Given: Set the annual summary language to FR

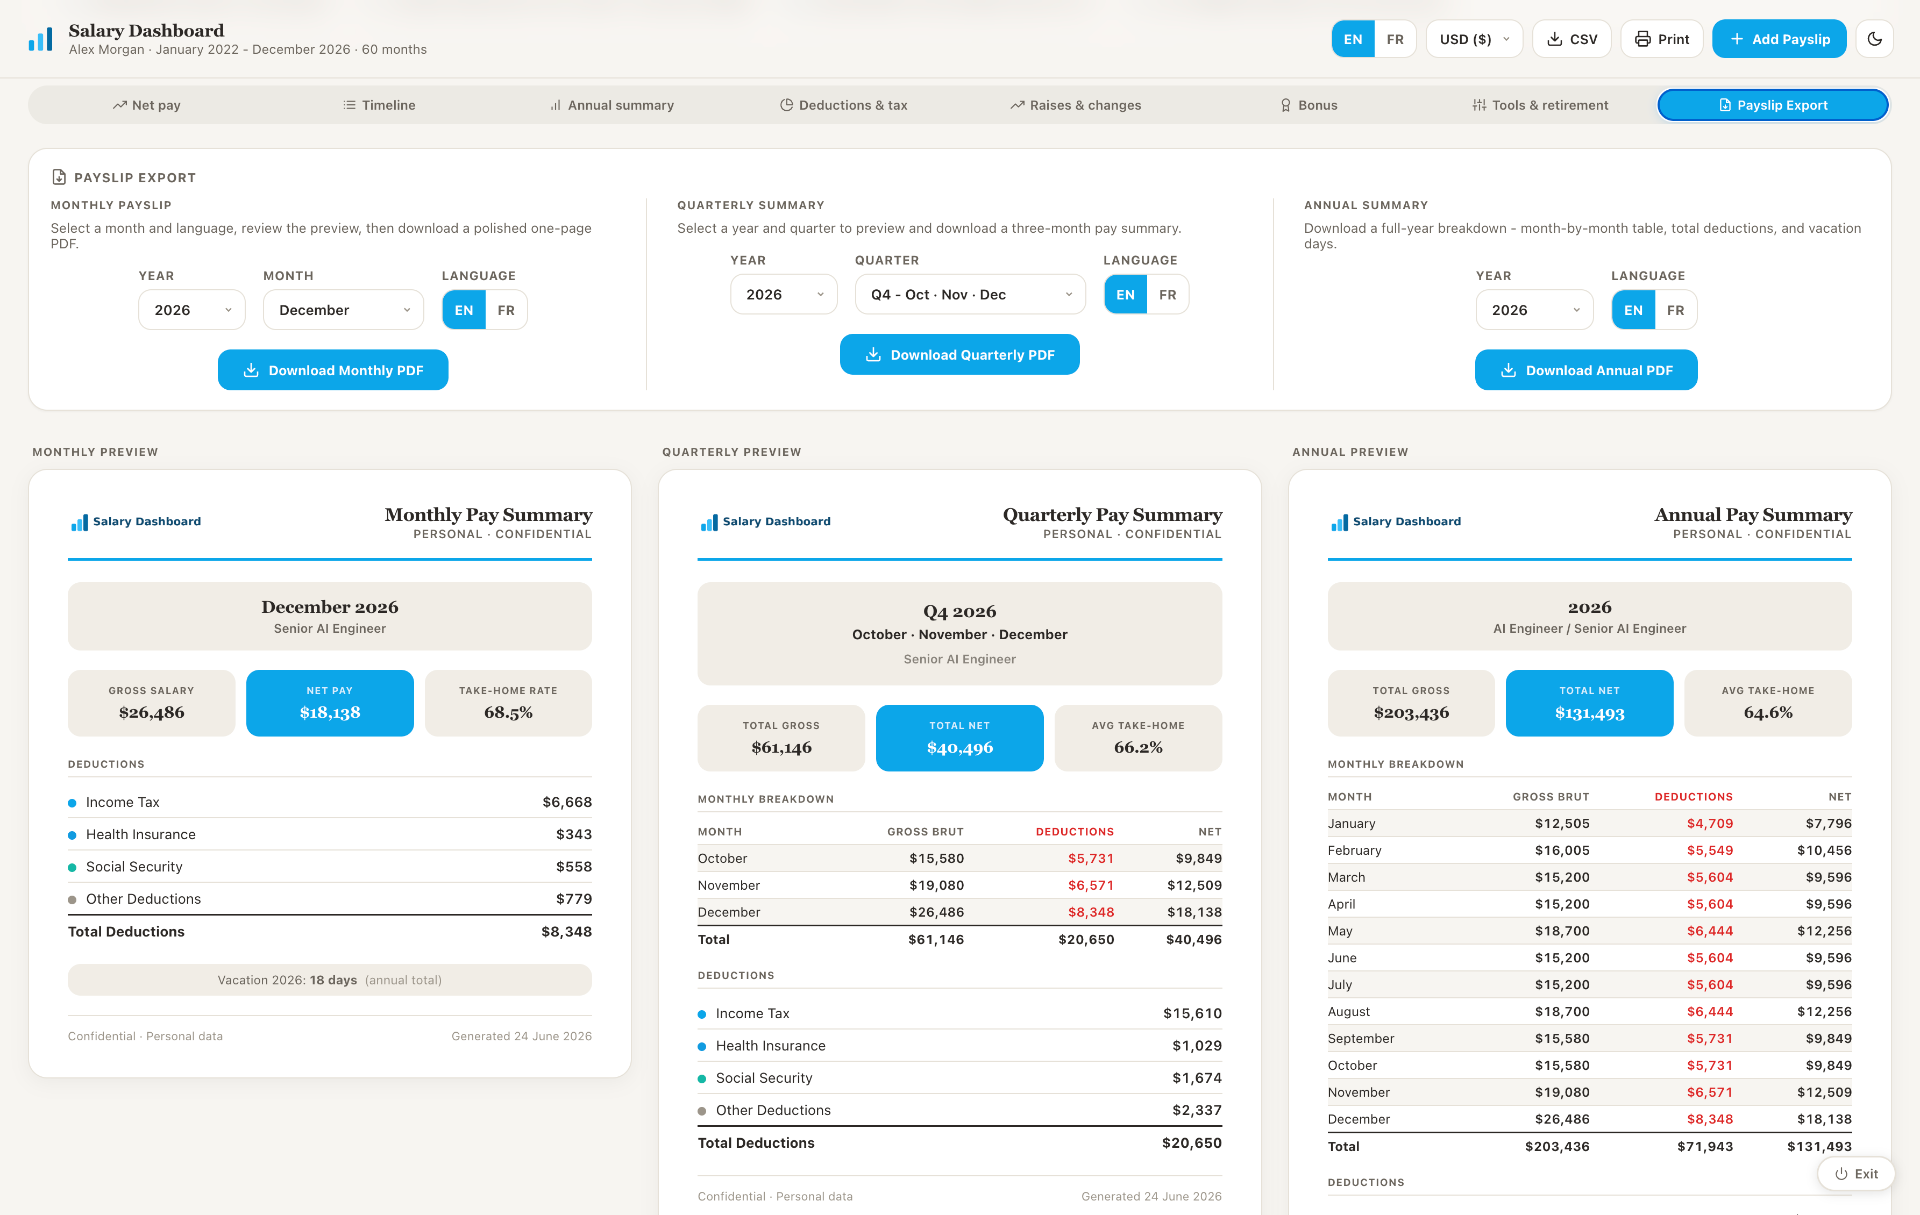Looking at the screenshot, I should (x=1676, y=310).
